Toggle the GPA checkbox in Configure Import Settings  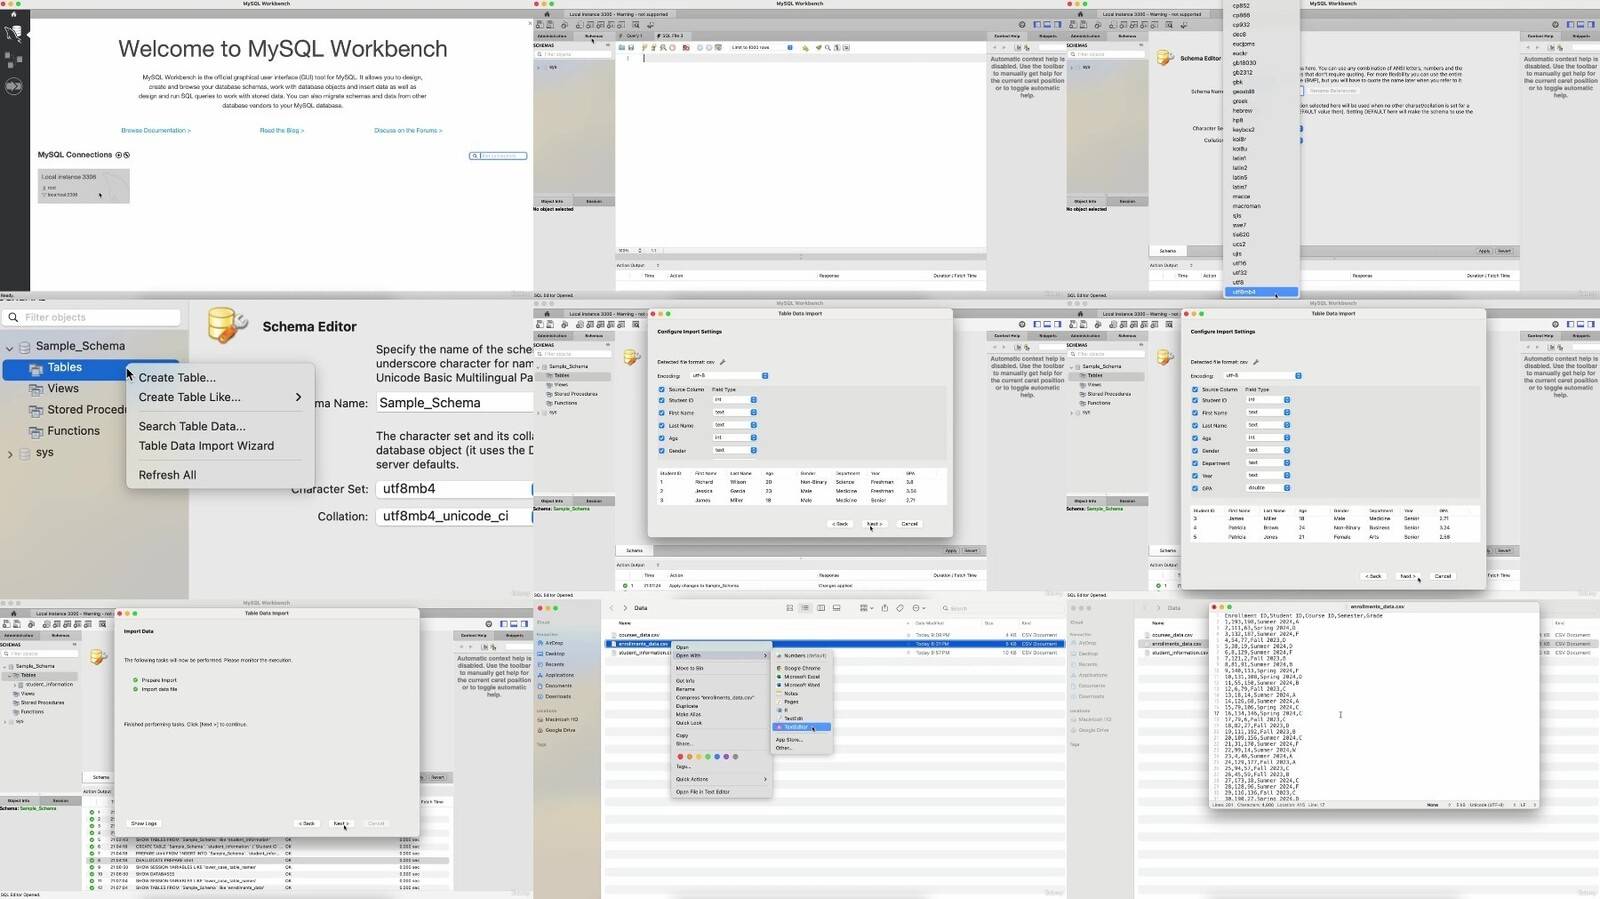[x=1195, y=488]
